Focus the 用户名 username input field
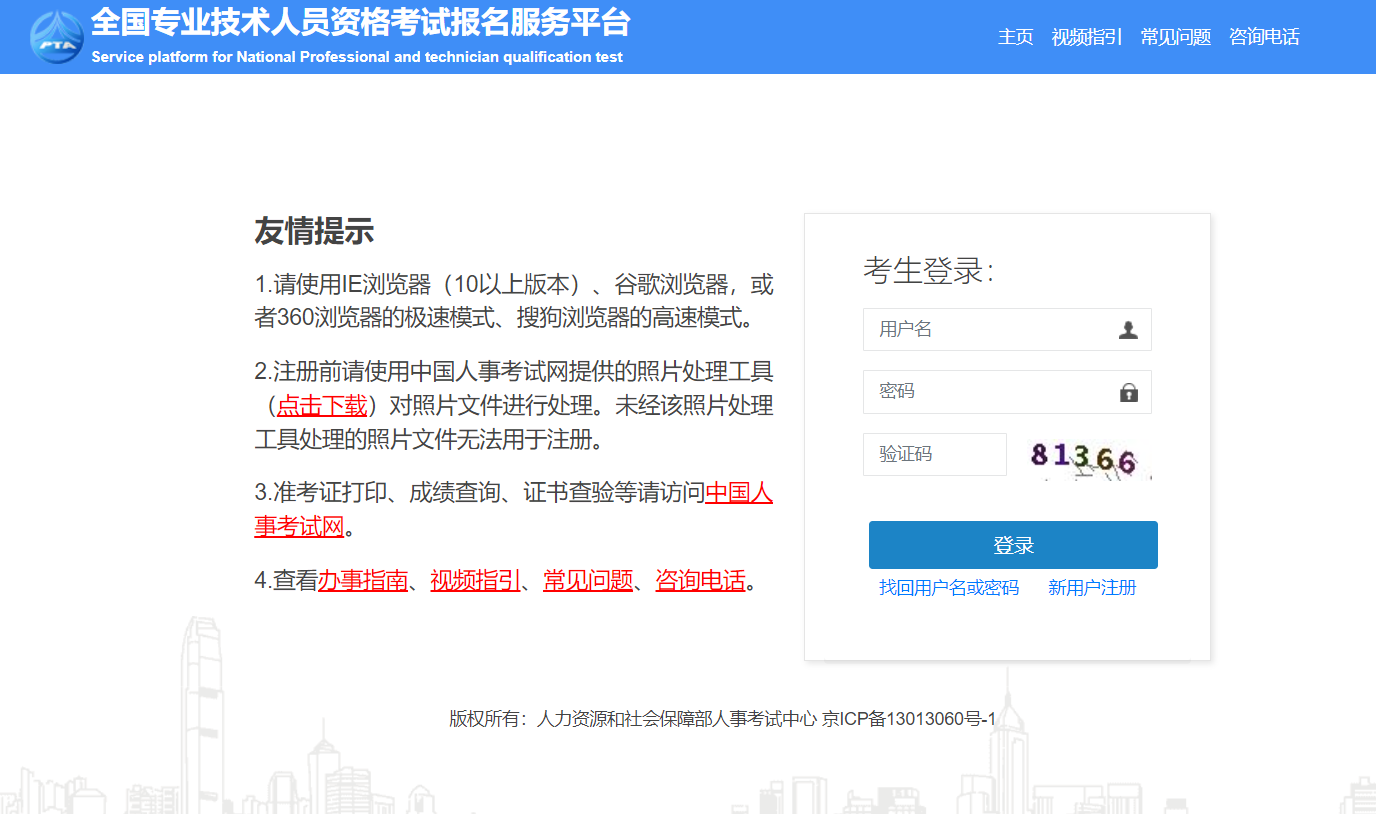Viewport: 1376px width, 814px height. [x=1007, y=330]
